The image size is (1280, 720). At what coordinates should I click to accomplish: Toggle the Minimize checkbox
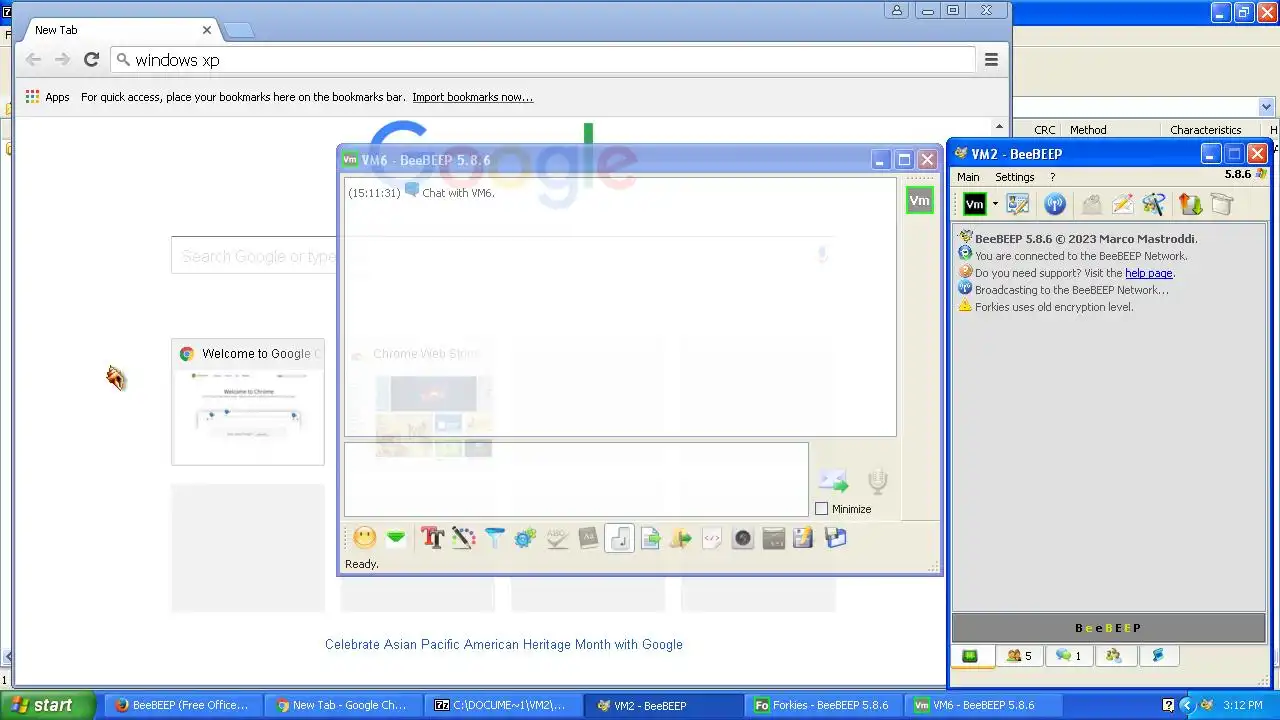pos(822,509)
